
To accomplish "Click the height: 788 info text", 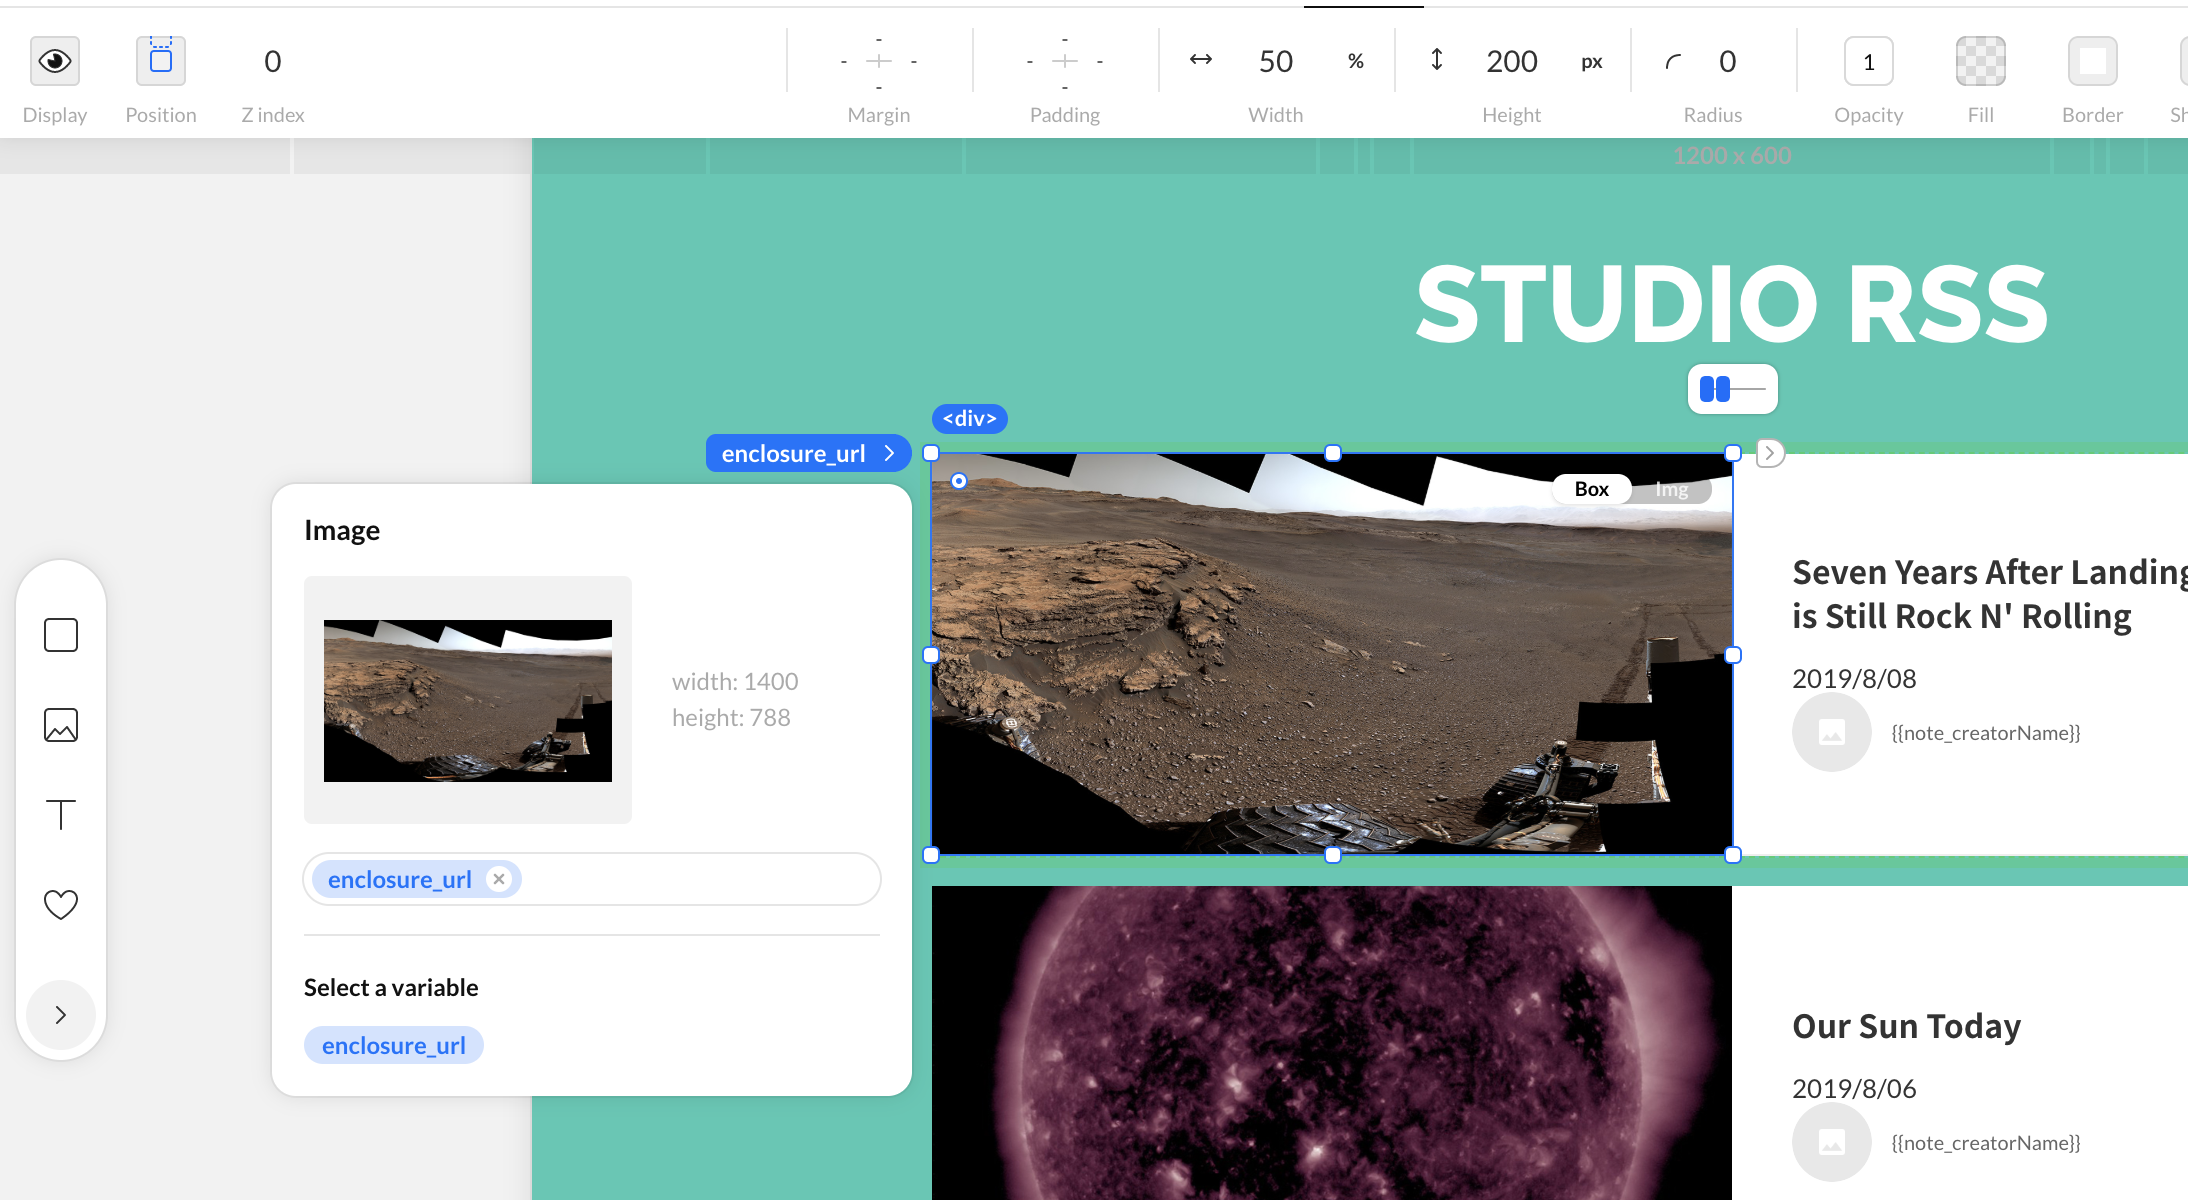I will coord(731,717).
